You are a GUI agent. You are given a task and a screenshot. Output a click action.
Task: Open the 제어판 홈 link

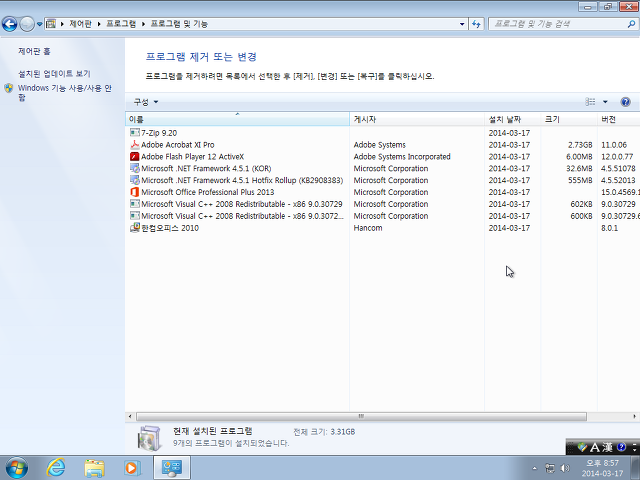[x=34, y=51]
